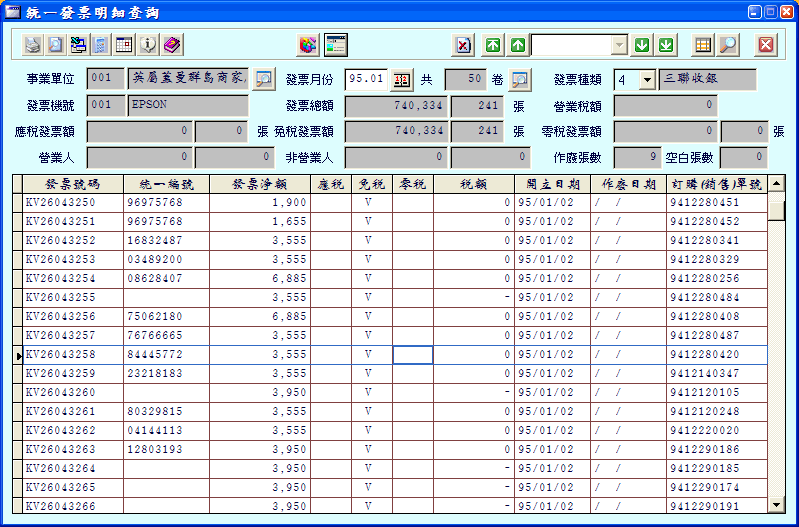Expand the toolbar record navigation dropdown

click(619, 45)
